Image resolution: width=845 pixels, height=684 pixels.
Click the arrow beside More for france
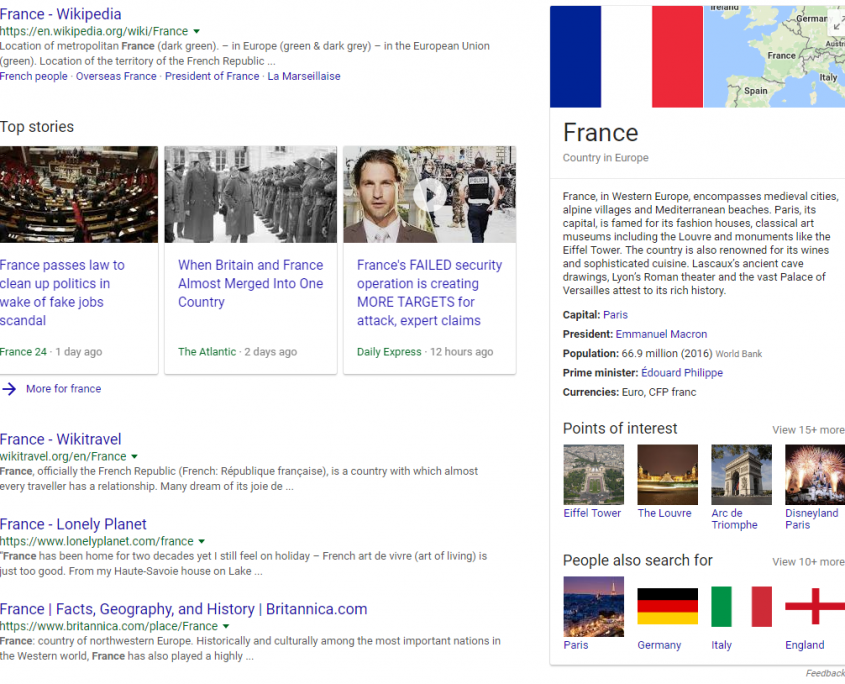point(9,389)
